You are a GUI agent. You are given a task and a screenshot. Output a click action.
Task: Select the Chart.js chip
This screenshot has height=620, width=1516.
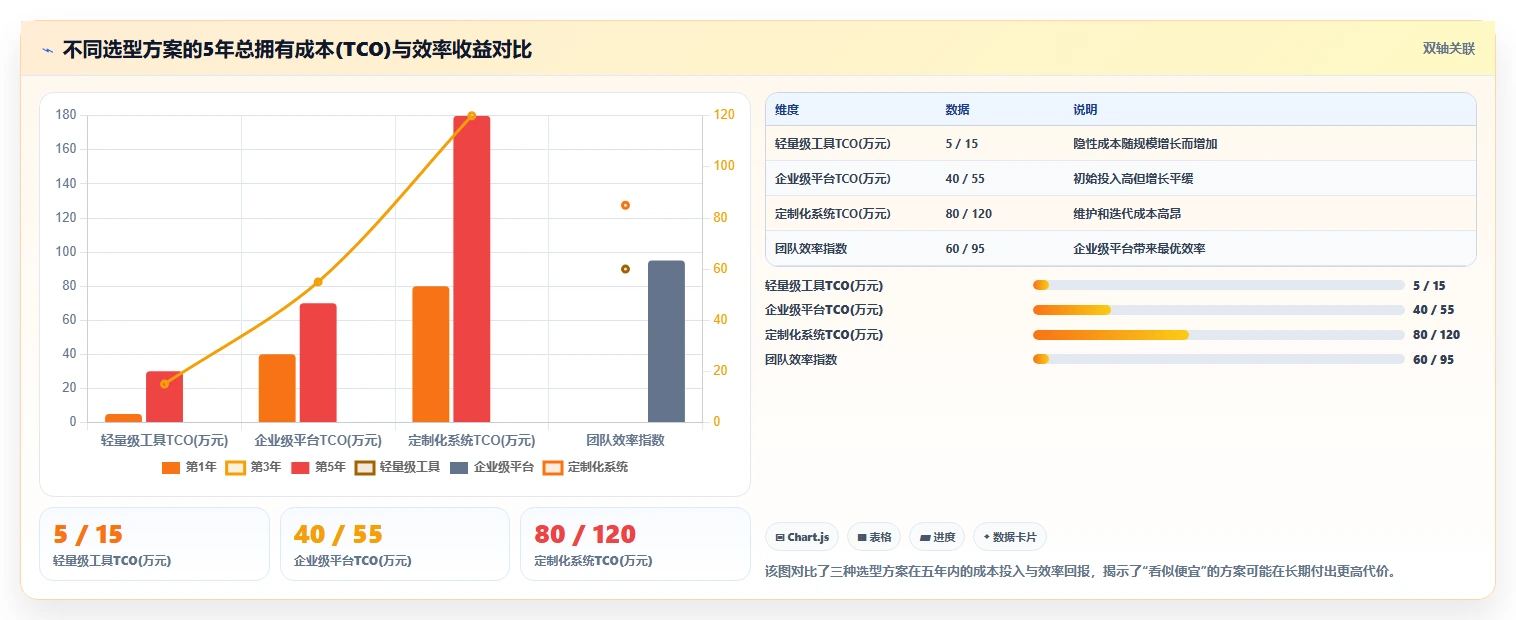(802, 537)
